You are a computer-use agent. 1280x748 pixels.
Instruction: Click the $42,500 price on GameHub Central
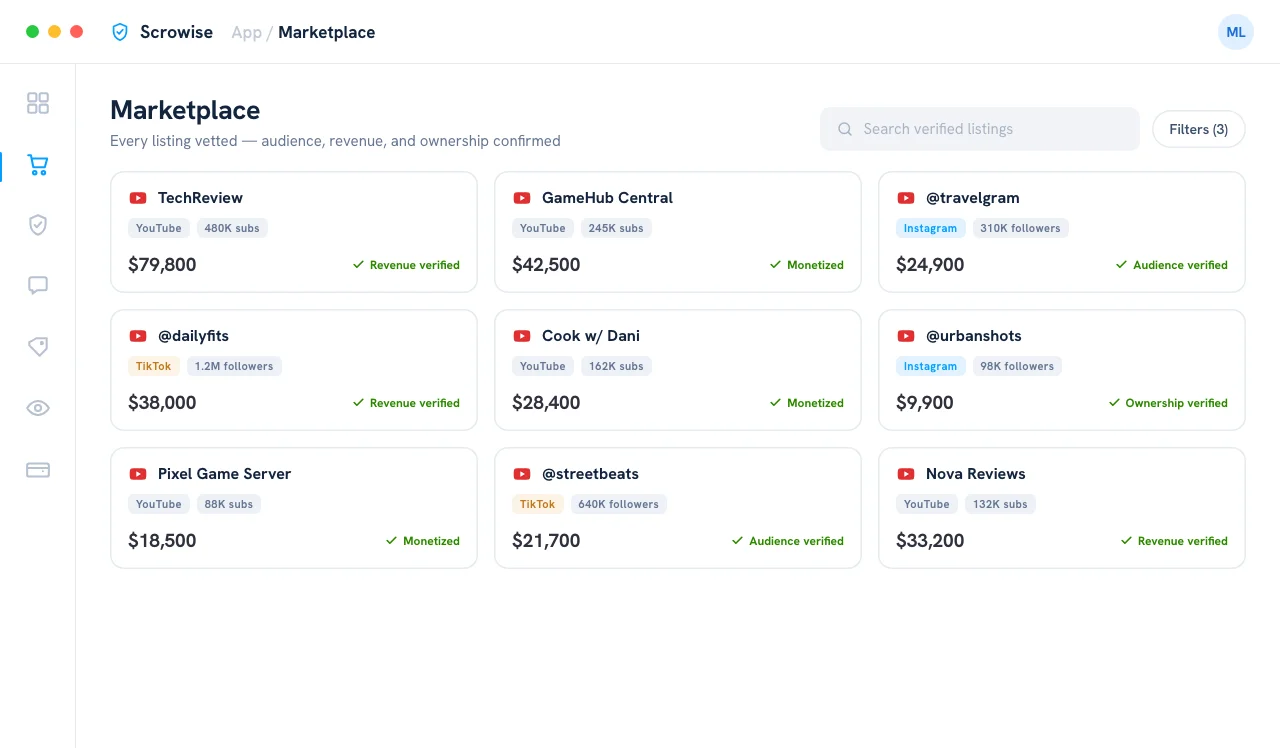(x=546, y=265)
